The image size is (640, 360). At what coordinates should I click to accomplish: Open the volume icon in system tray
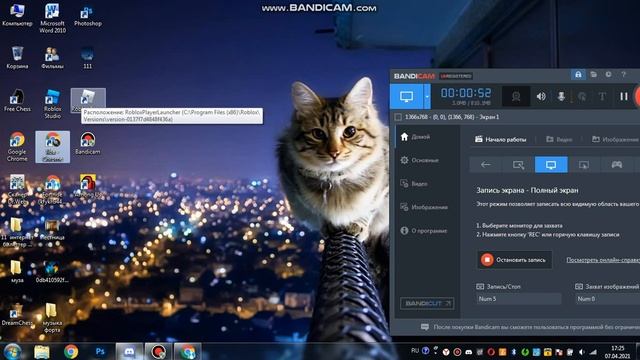582,351
